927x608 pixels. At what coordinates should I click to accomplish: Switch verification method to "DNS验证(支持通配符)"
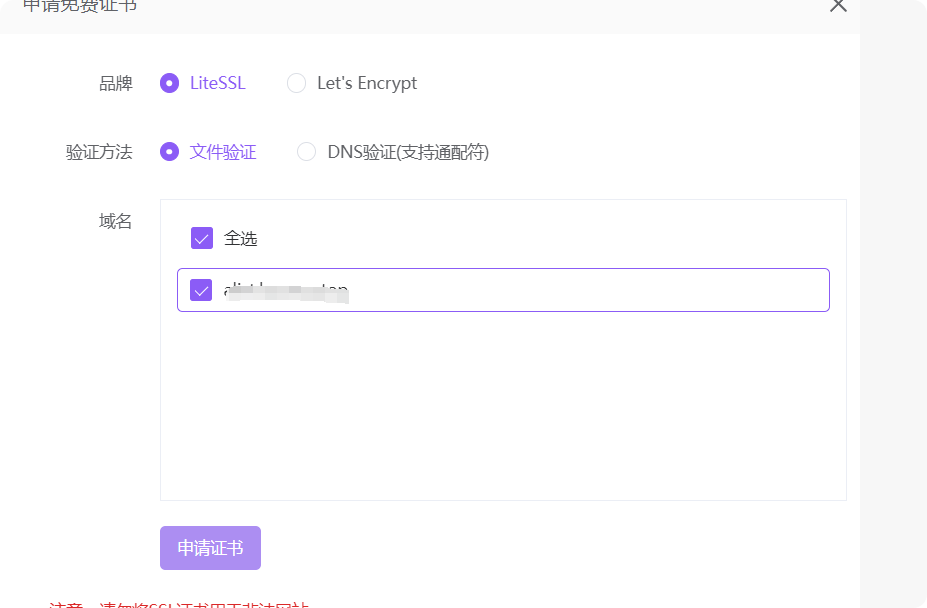coord(306,152)
